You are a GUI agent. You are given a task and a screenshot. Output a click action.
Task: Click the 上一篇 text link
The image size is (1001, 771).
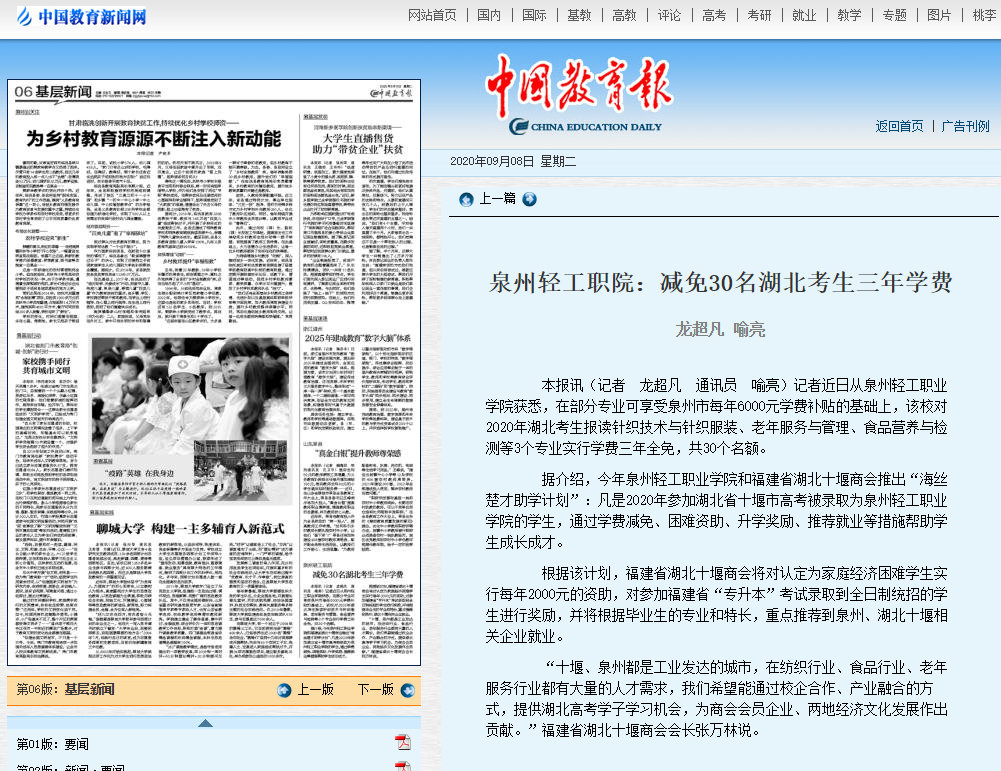497,198
